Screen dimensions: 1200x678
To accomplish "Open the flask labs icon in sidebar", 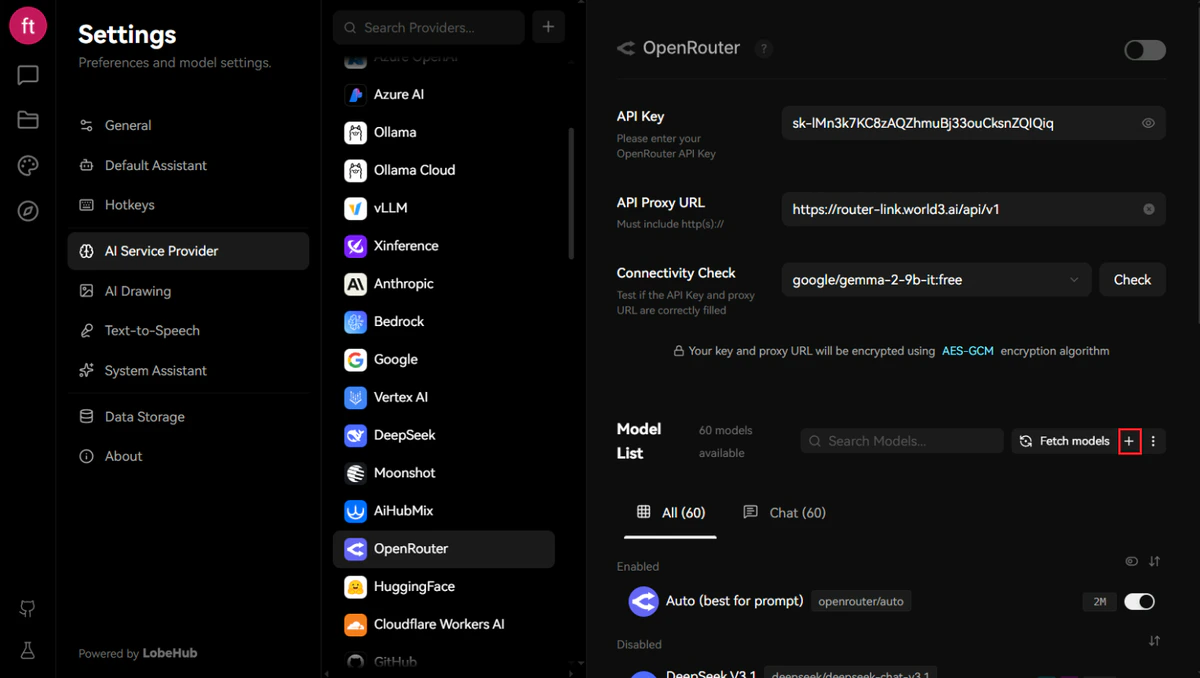I will (x=28, y=651).
